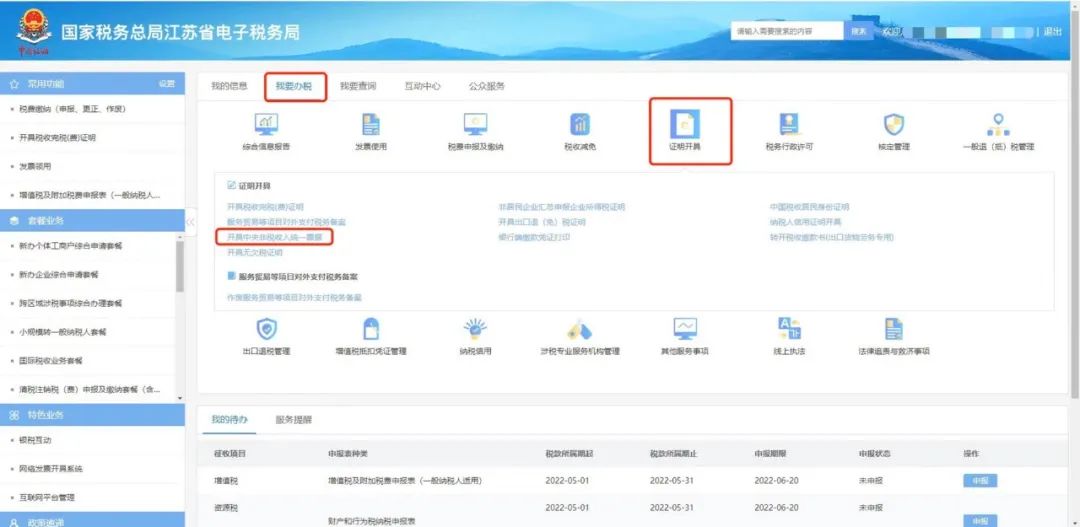Open the 税费申报及缴纳 icon
1080x527 pixels.
[x=475, y=125]
